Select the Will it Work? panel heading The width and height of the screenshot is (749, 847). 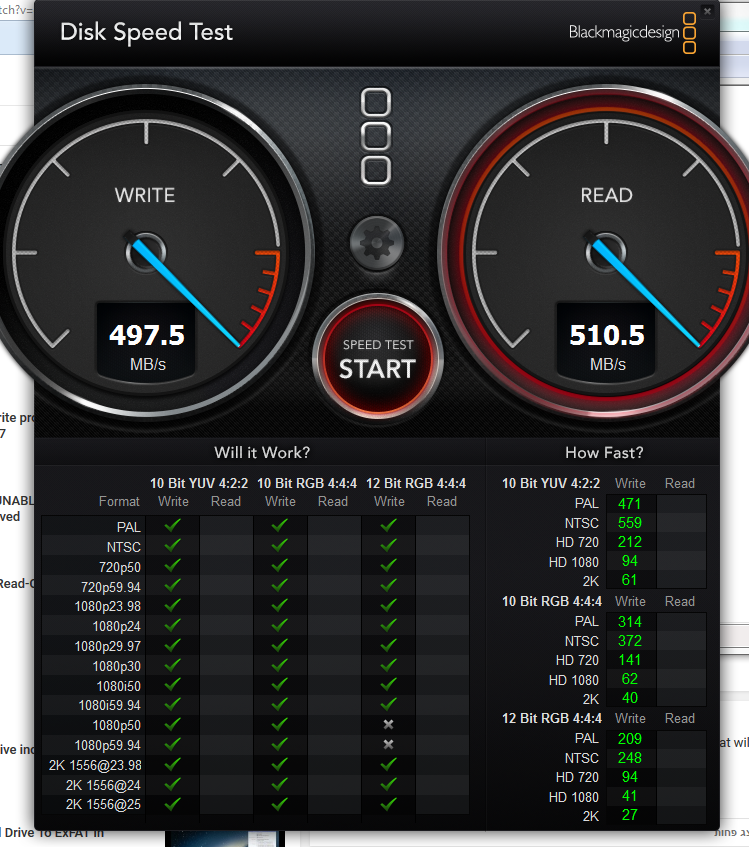[x=262, y=452]
